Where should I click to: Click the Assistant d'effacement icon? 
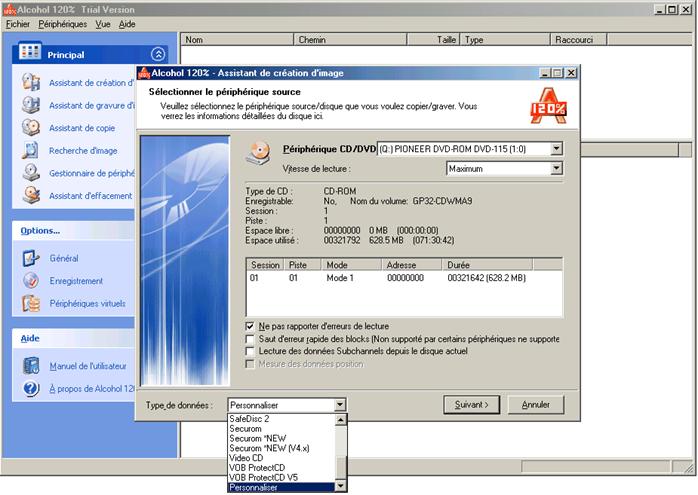[x=31, y=195]
